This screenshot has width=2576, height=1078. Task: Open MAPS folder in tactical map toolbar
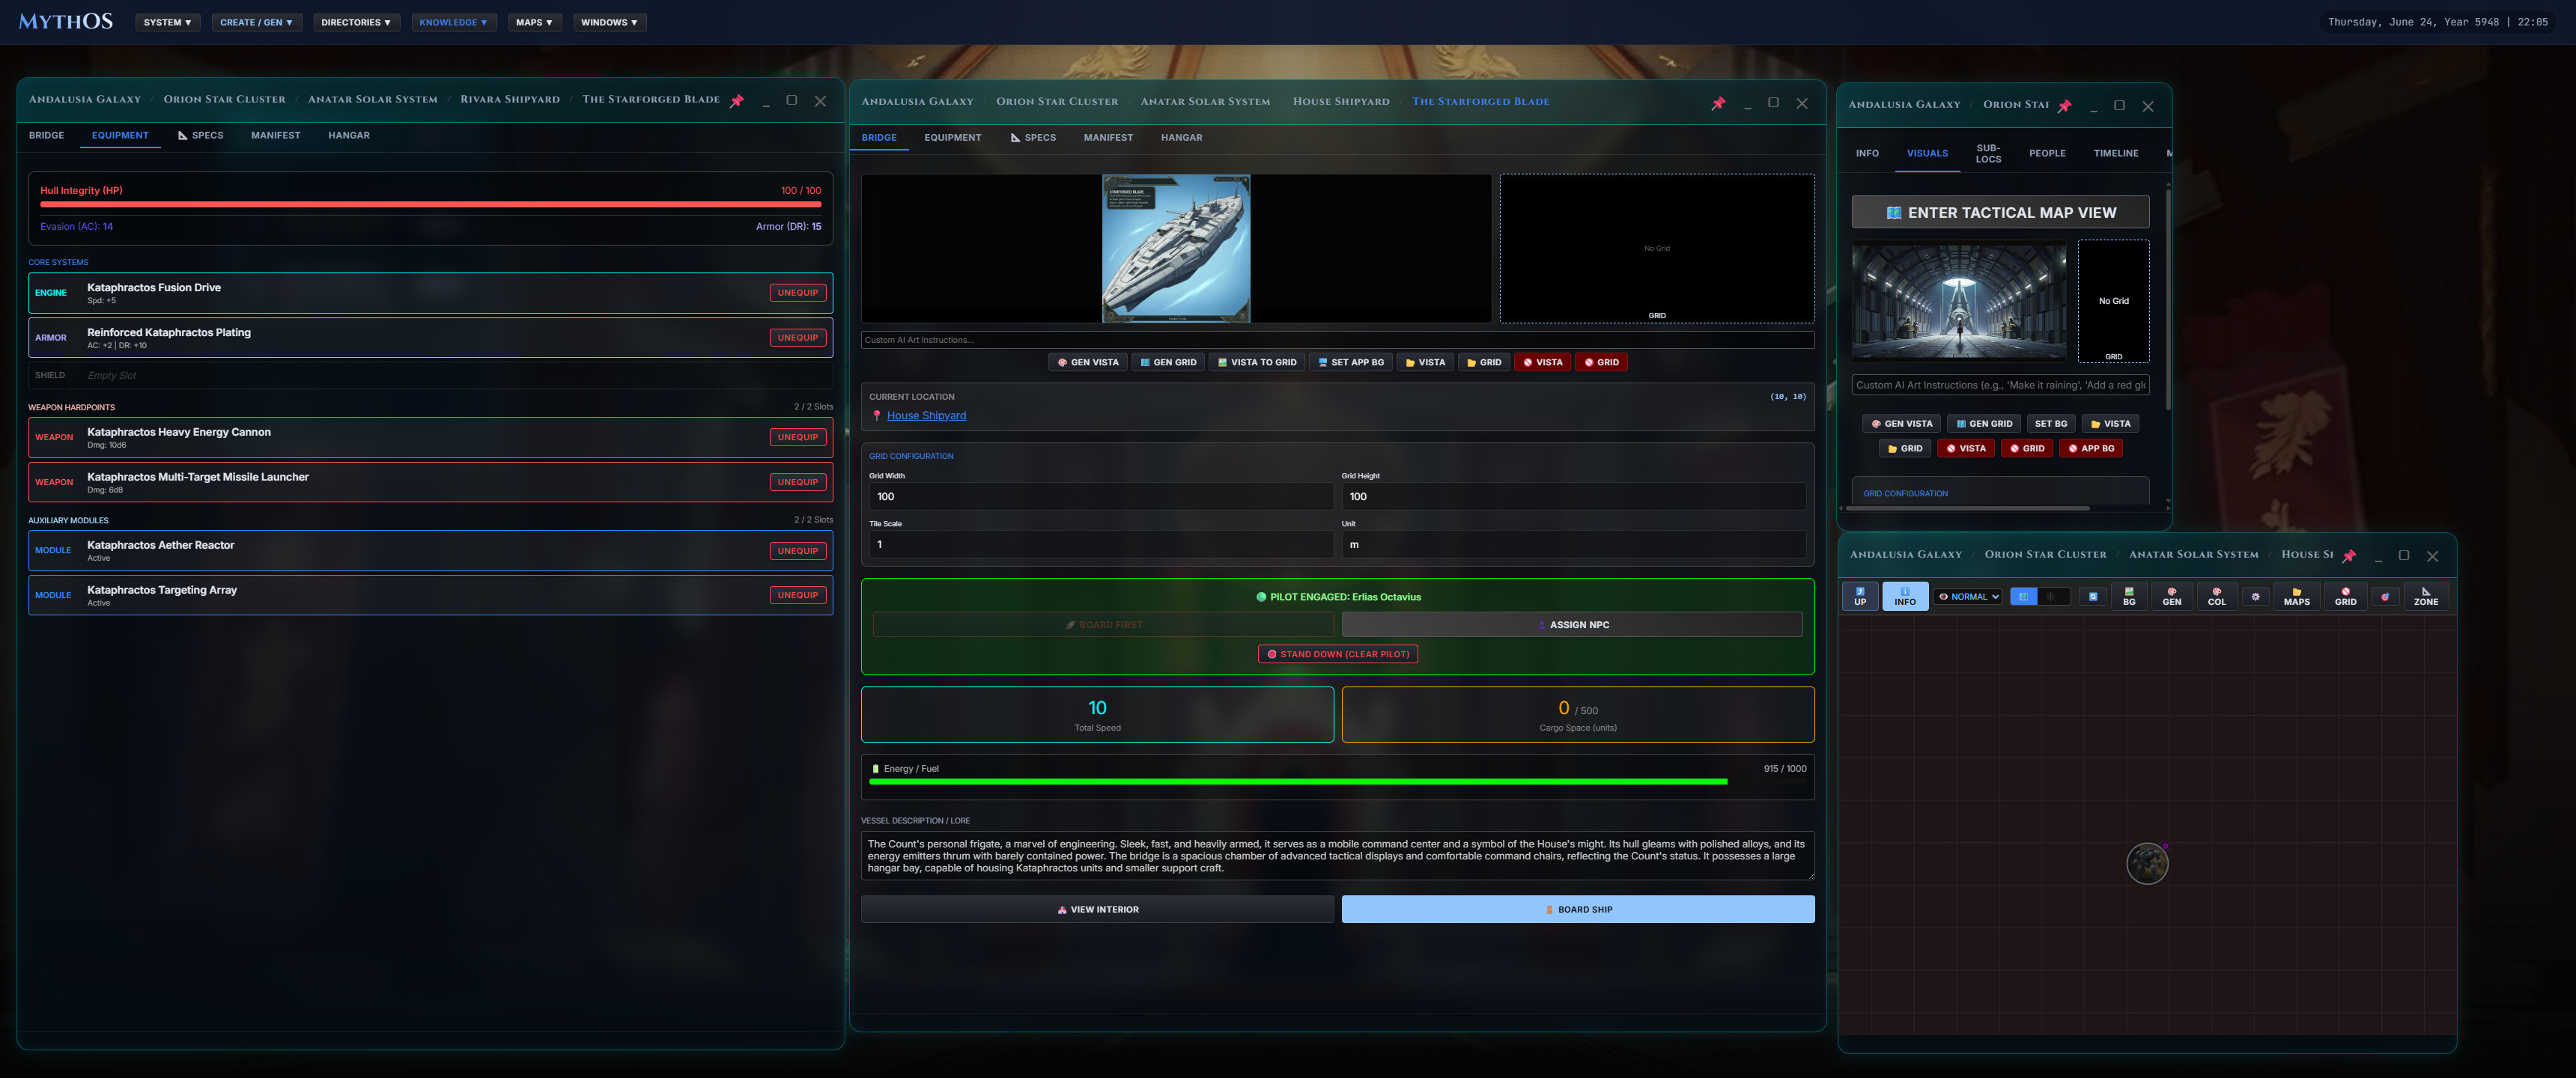point(2297,596)
